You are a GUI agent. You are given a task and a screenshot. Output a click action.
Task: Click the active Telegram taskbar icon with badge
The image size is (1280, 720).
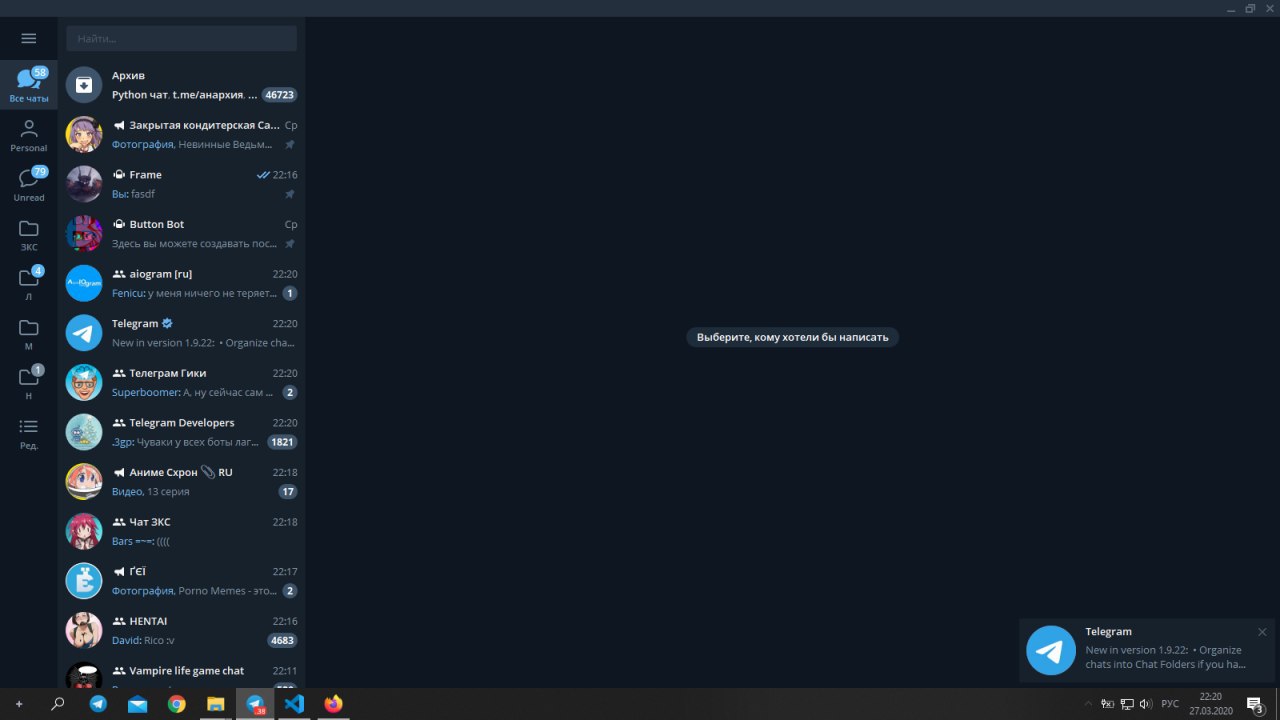tap(255, 704)
